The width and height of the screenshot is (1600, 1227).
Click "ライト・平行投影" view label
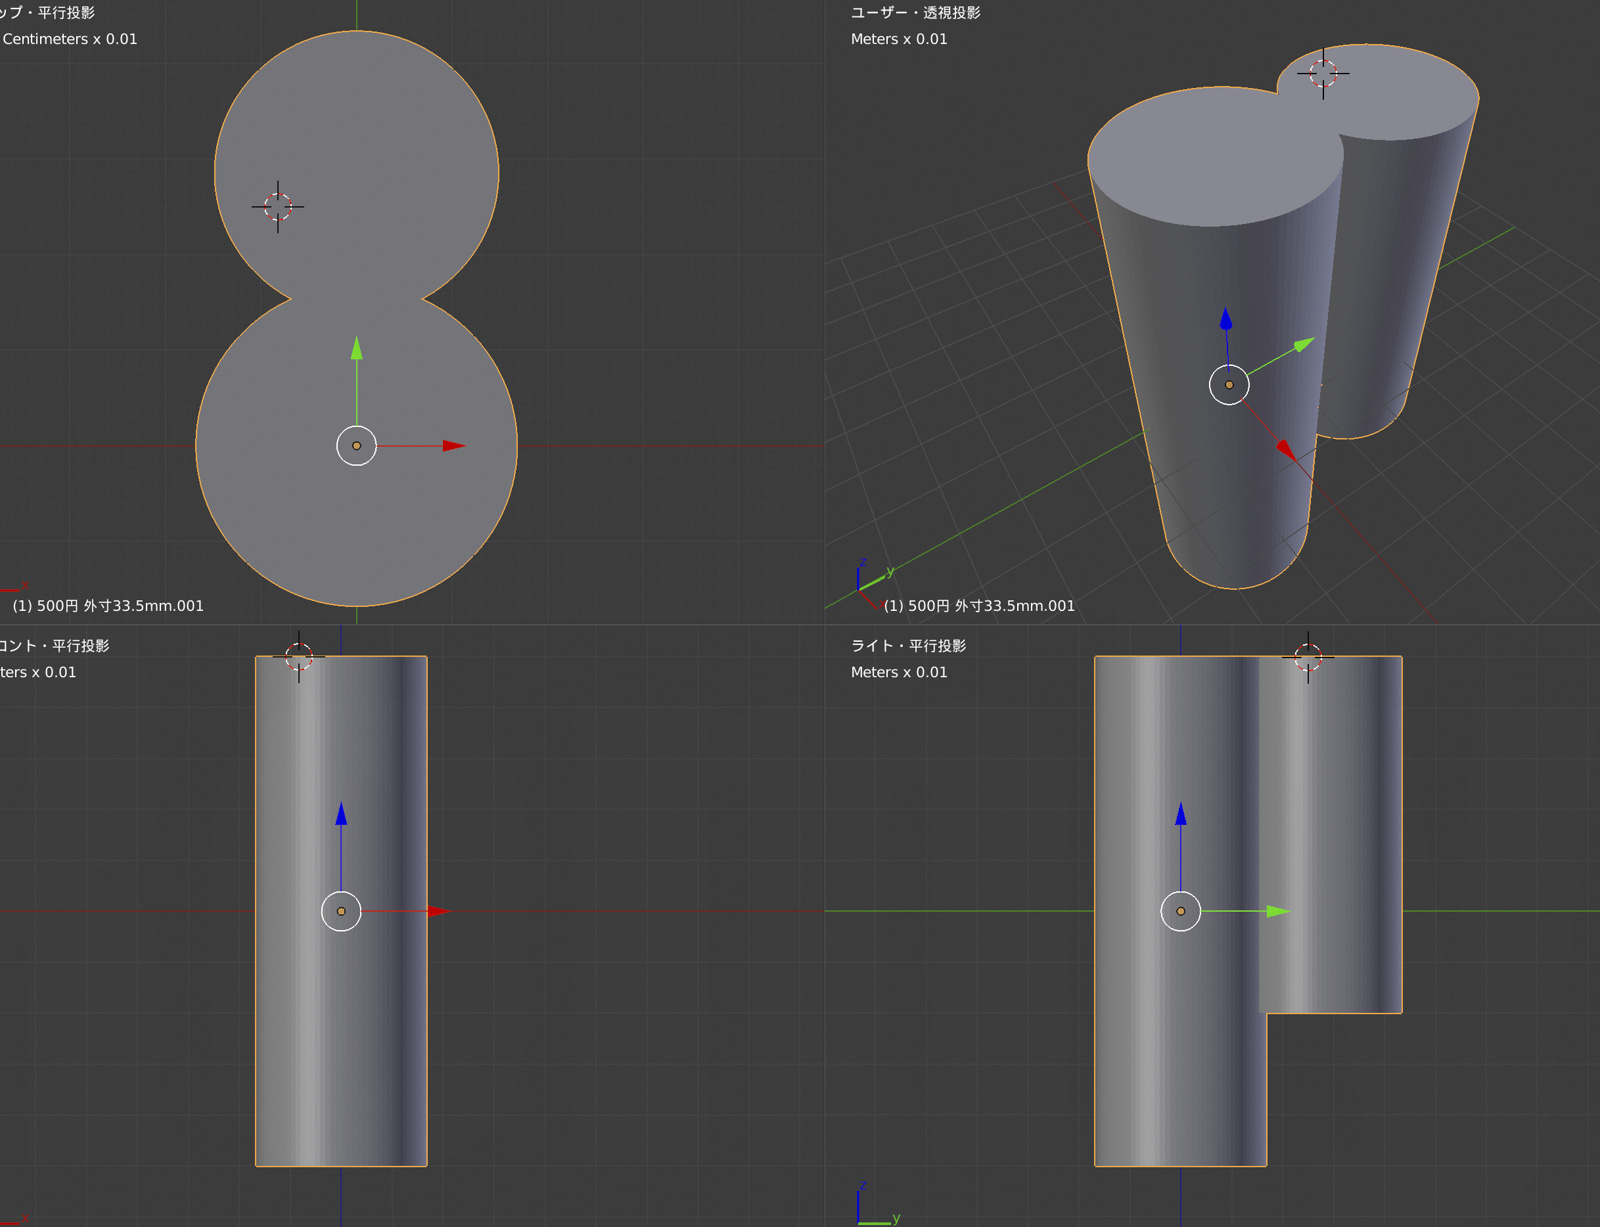[908, 645]
